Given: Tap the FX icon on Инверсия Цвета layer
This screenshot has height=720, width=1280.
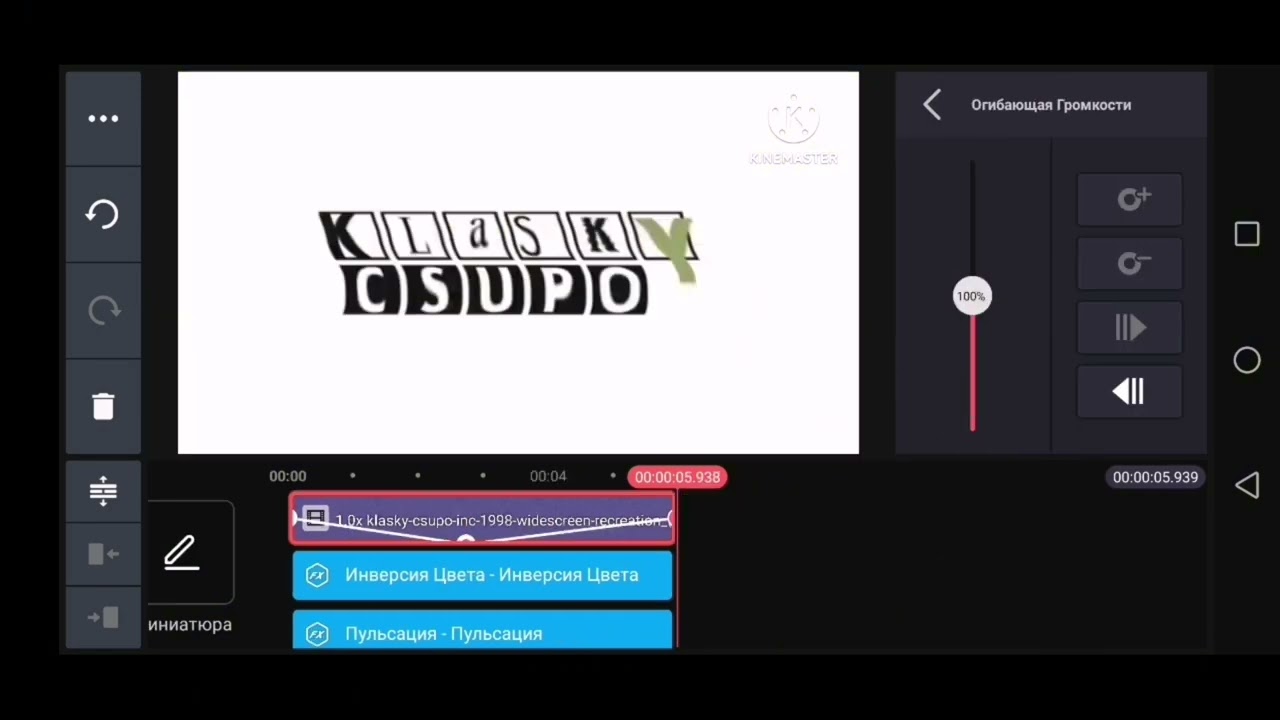Looking at the screenshot, I should pos(317,575).
